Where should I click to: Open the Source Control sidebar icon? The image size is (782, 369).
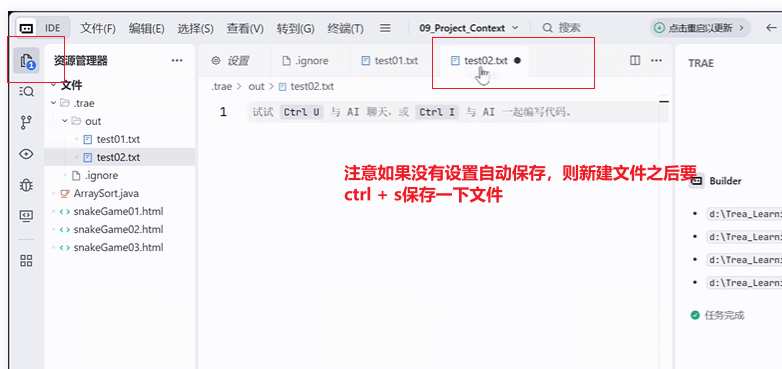click(x=26, y=123)
